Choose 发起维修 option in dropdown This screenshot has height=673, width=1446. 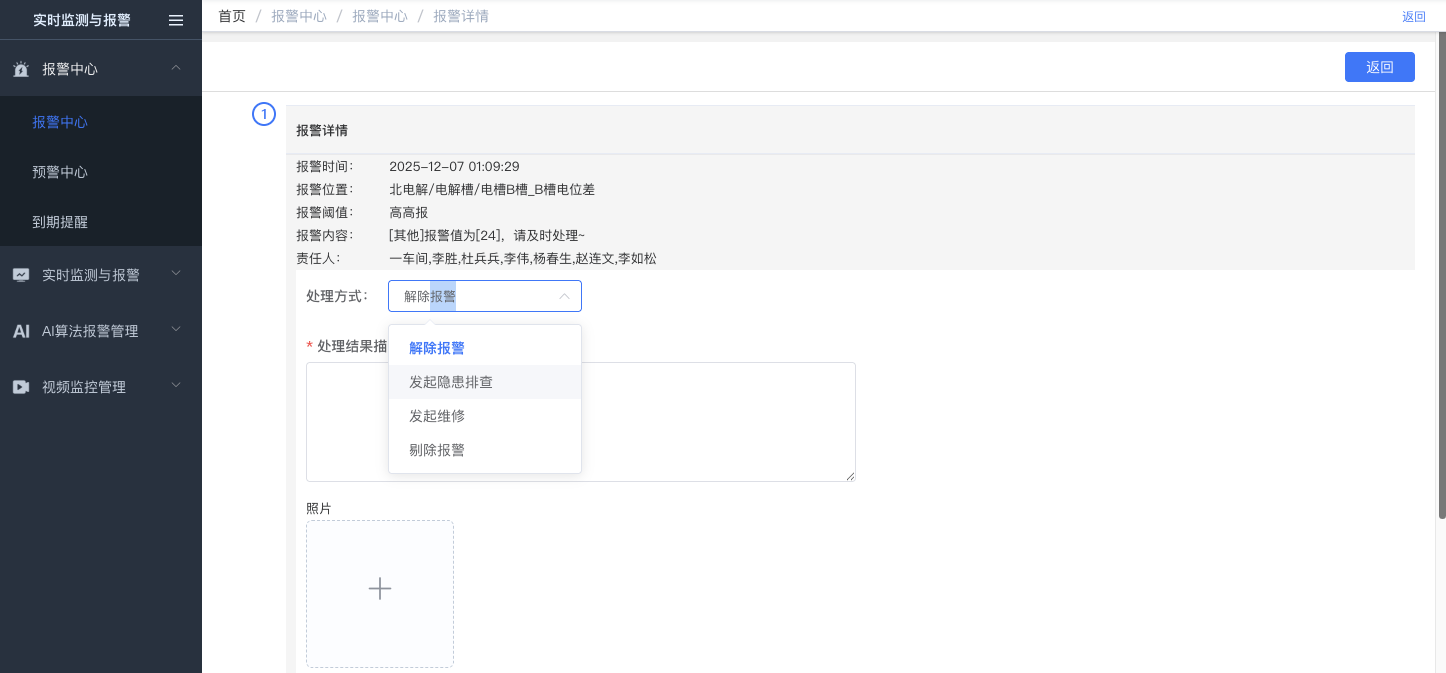437,416
